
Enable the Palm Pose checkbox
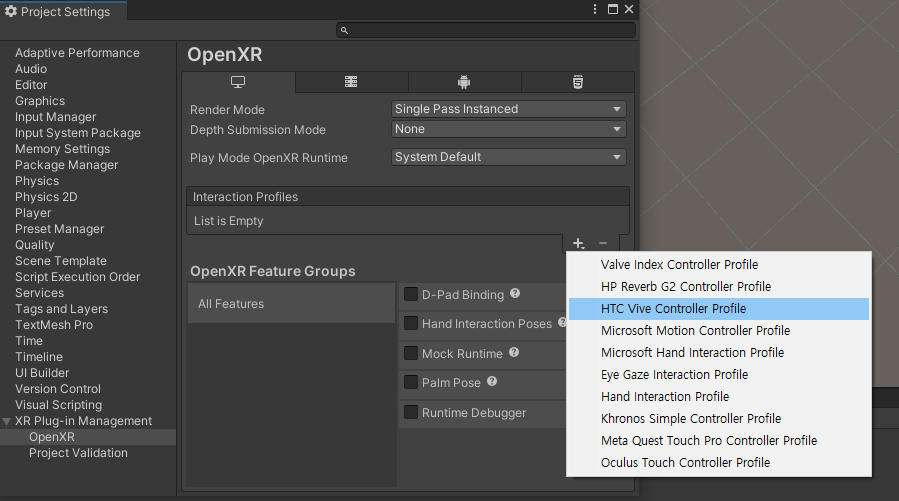[x=411, y=382]
